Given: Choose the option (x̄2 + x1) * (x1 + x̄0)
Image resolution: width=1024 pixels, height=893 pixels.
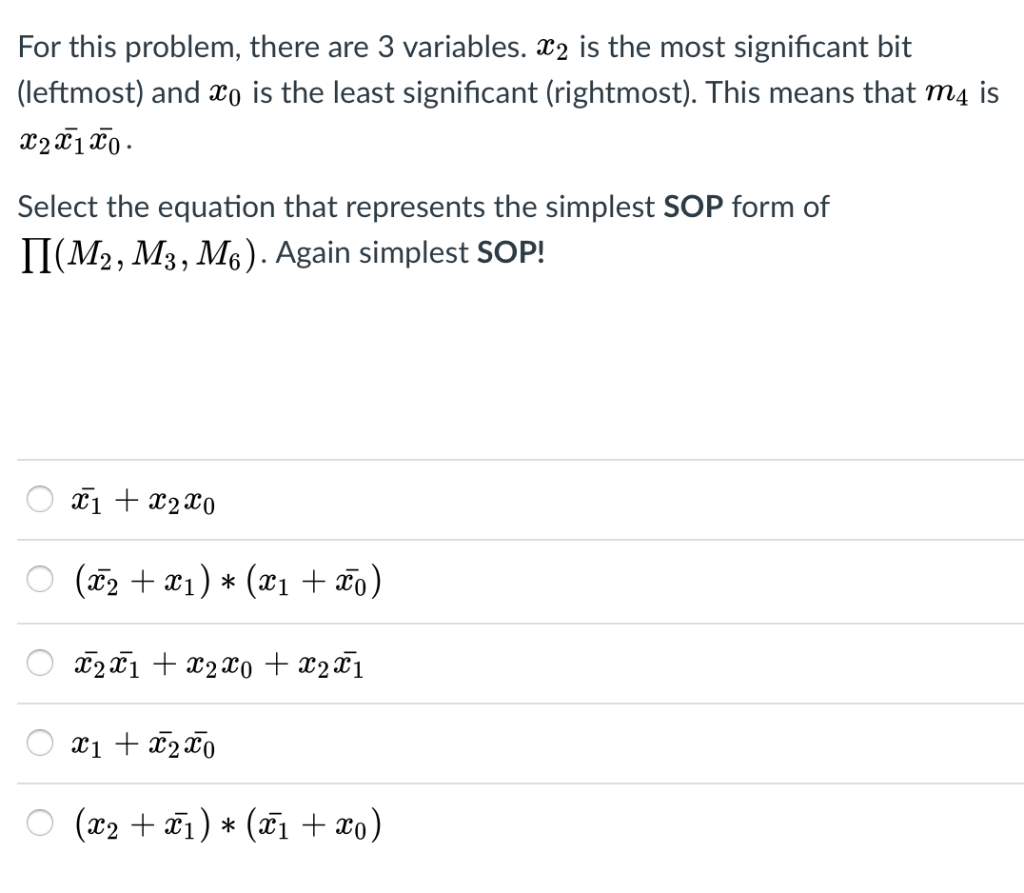Looking at the screenshot, I should (x=39, y=581).
